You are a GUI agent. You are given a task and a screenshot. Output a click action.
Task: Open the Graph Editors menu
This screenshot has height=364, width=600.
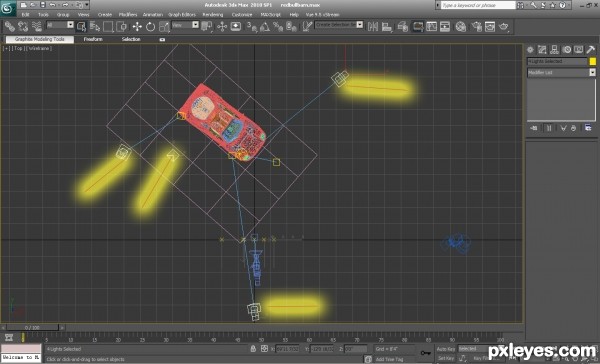pyautogui.click(x=182, y=15)
